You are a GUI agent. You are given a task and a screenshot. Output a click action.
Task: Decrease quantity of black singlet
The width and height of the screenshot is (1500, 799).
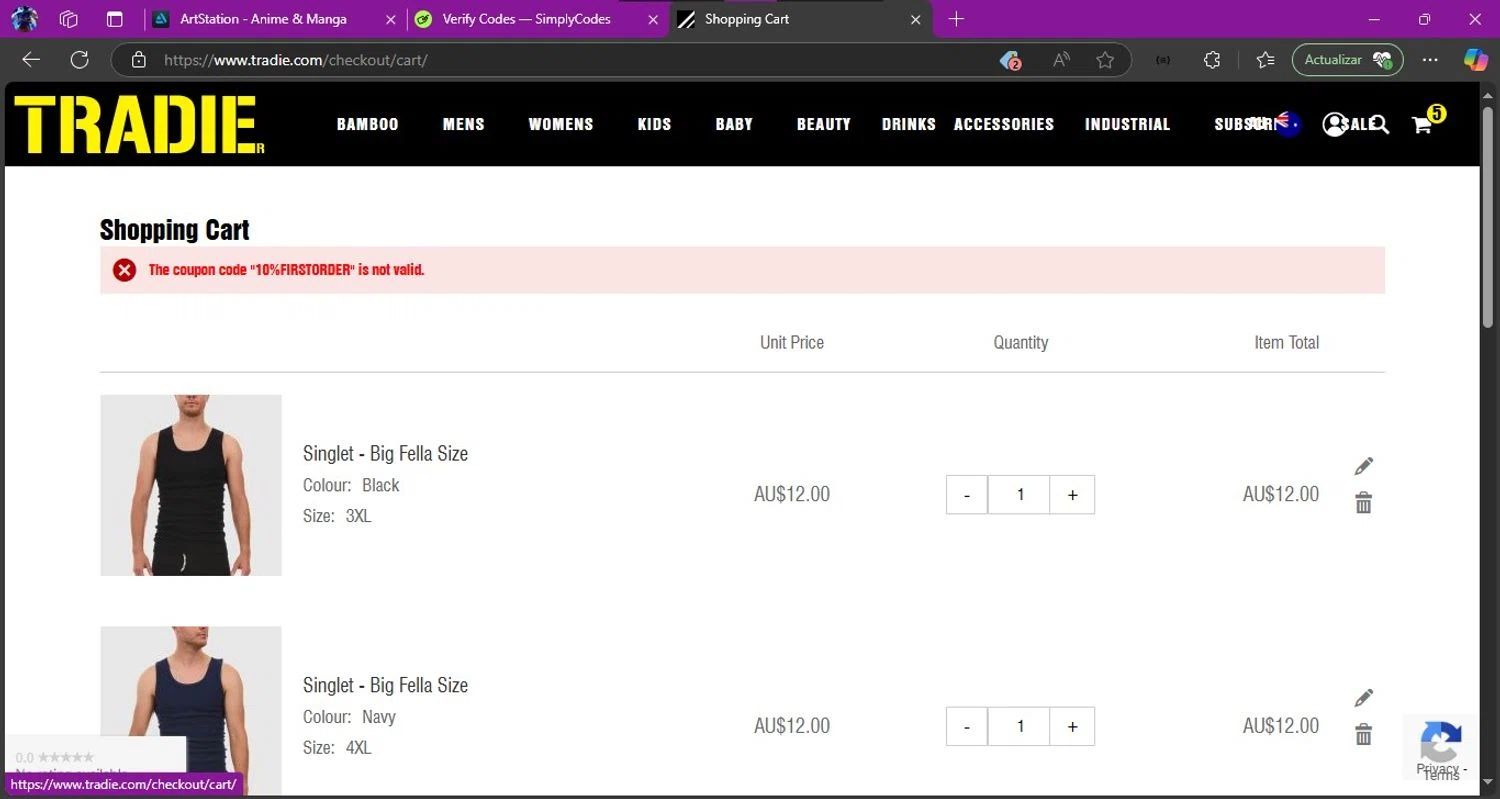click(x=967, y=495)
